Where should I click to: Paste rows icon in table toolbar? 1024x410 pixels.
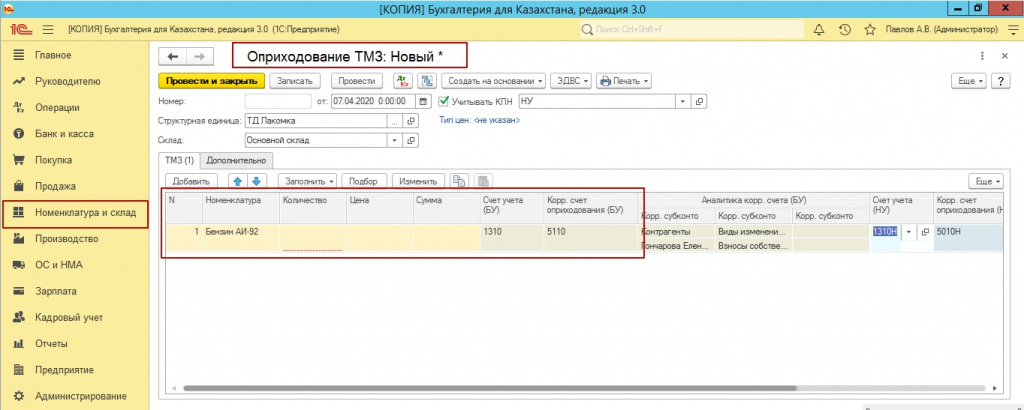point(483,181)
